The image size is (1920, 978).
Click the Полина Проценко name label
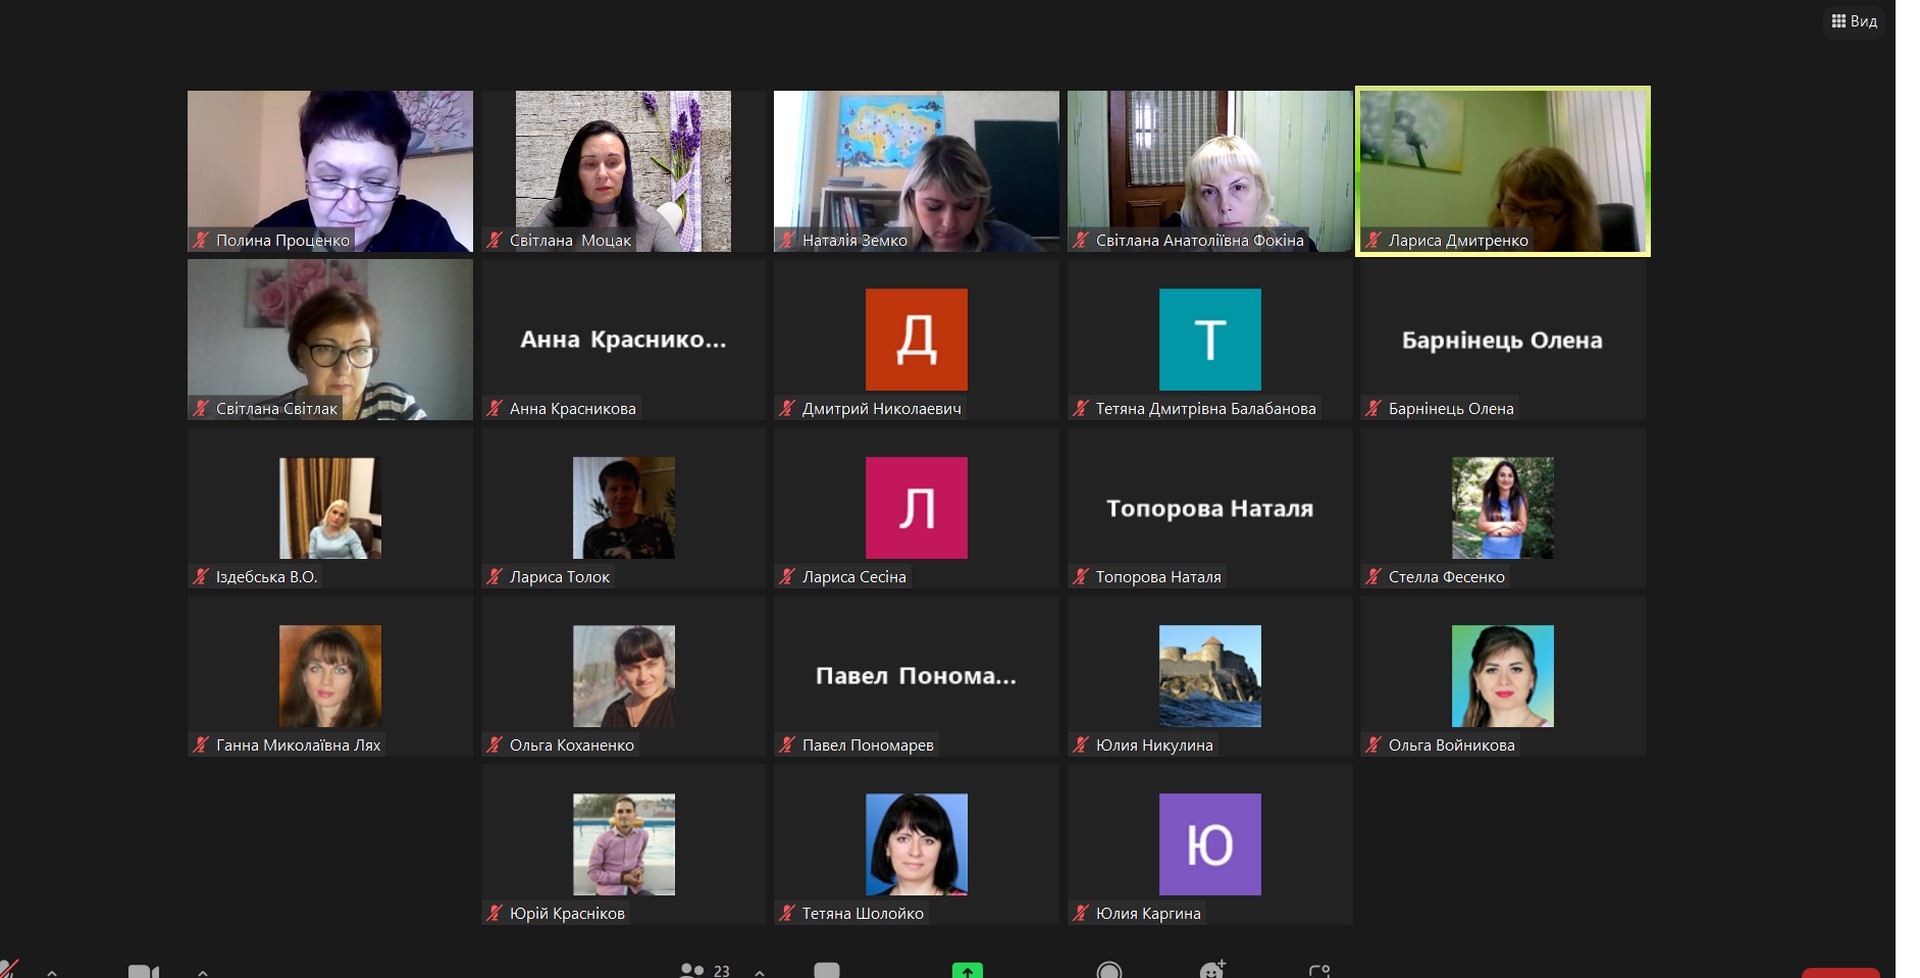click(x=282, y=240)
